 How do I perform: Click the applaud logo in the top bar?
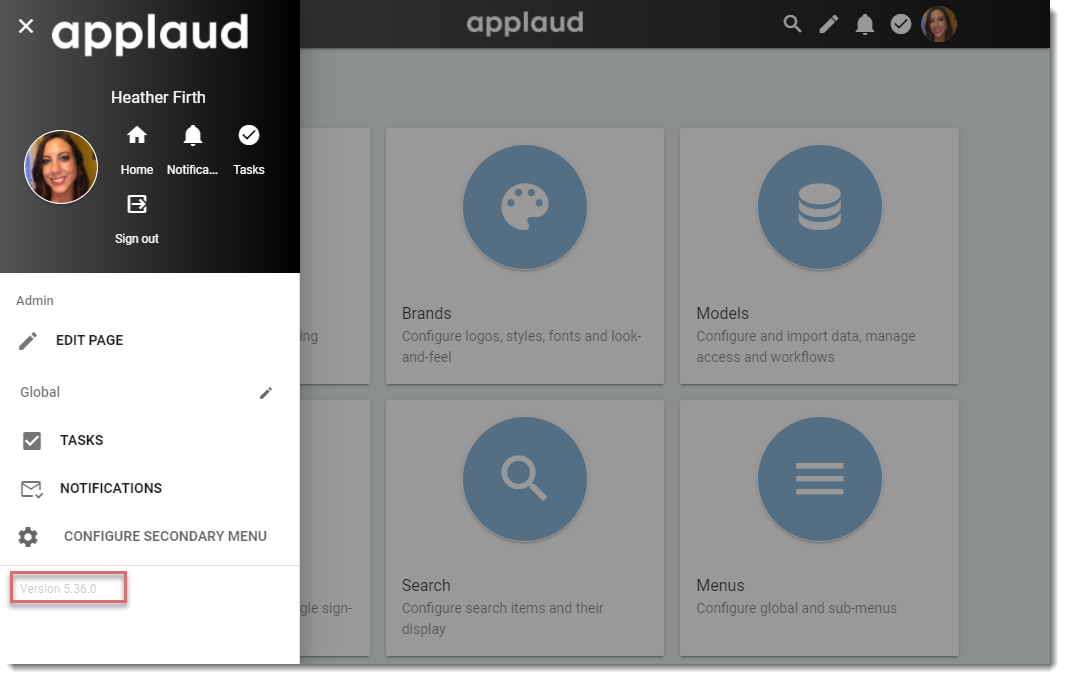click(x=525, y=24)
